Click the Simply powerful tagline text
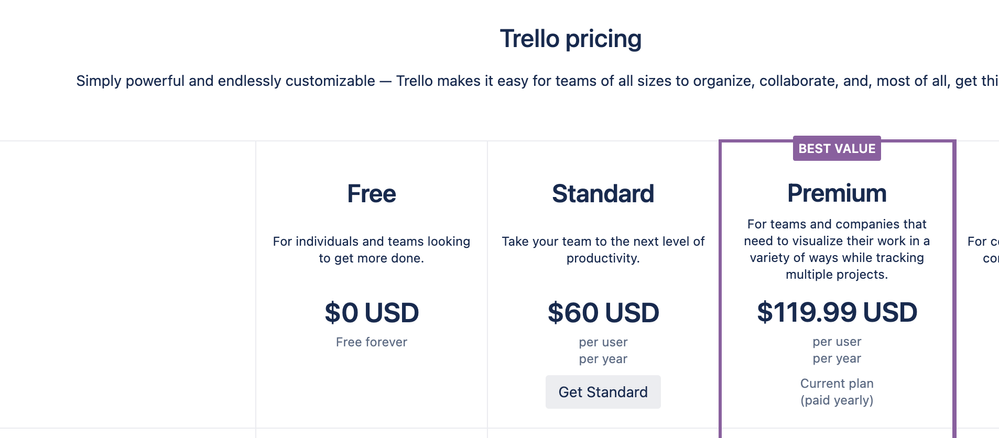The width and height of the screenshot is (999, 438). coord(537,81)
